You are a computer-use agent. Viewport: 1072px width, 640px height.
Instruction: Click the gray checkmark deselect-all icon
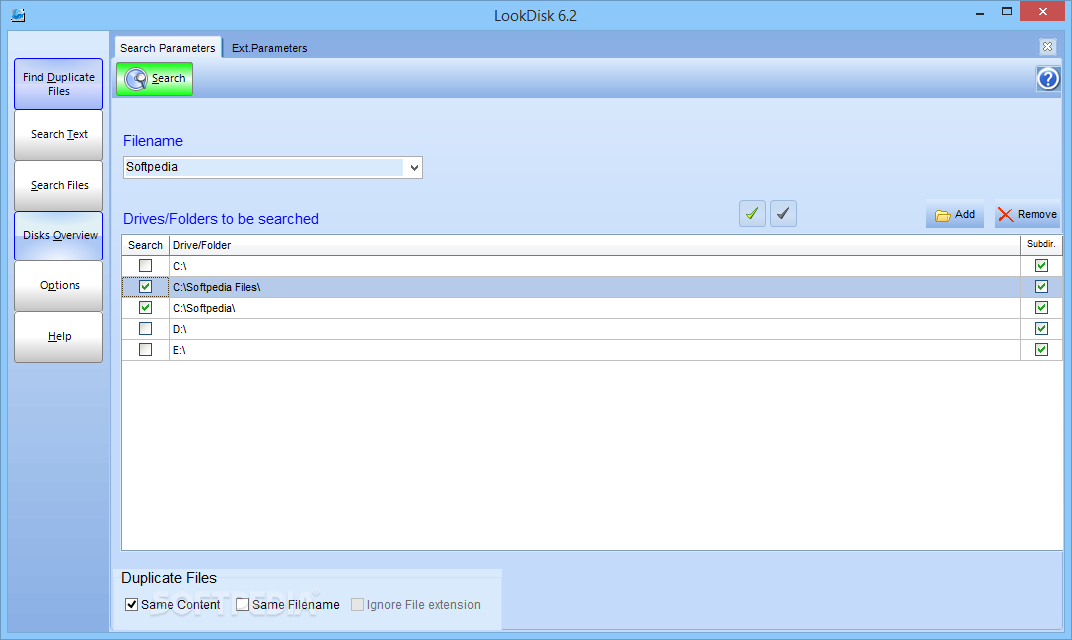783,214
